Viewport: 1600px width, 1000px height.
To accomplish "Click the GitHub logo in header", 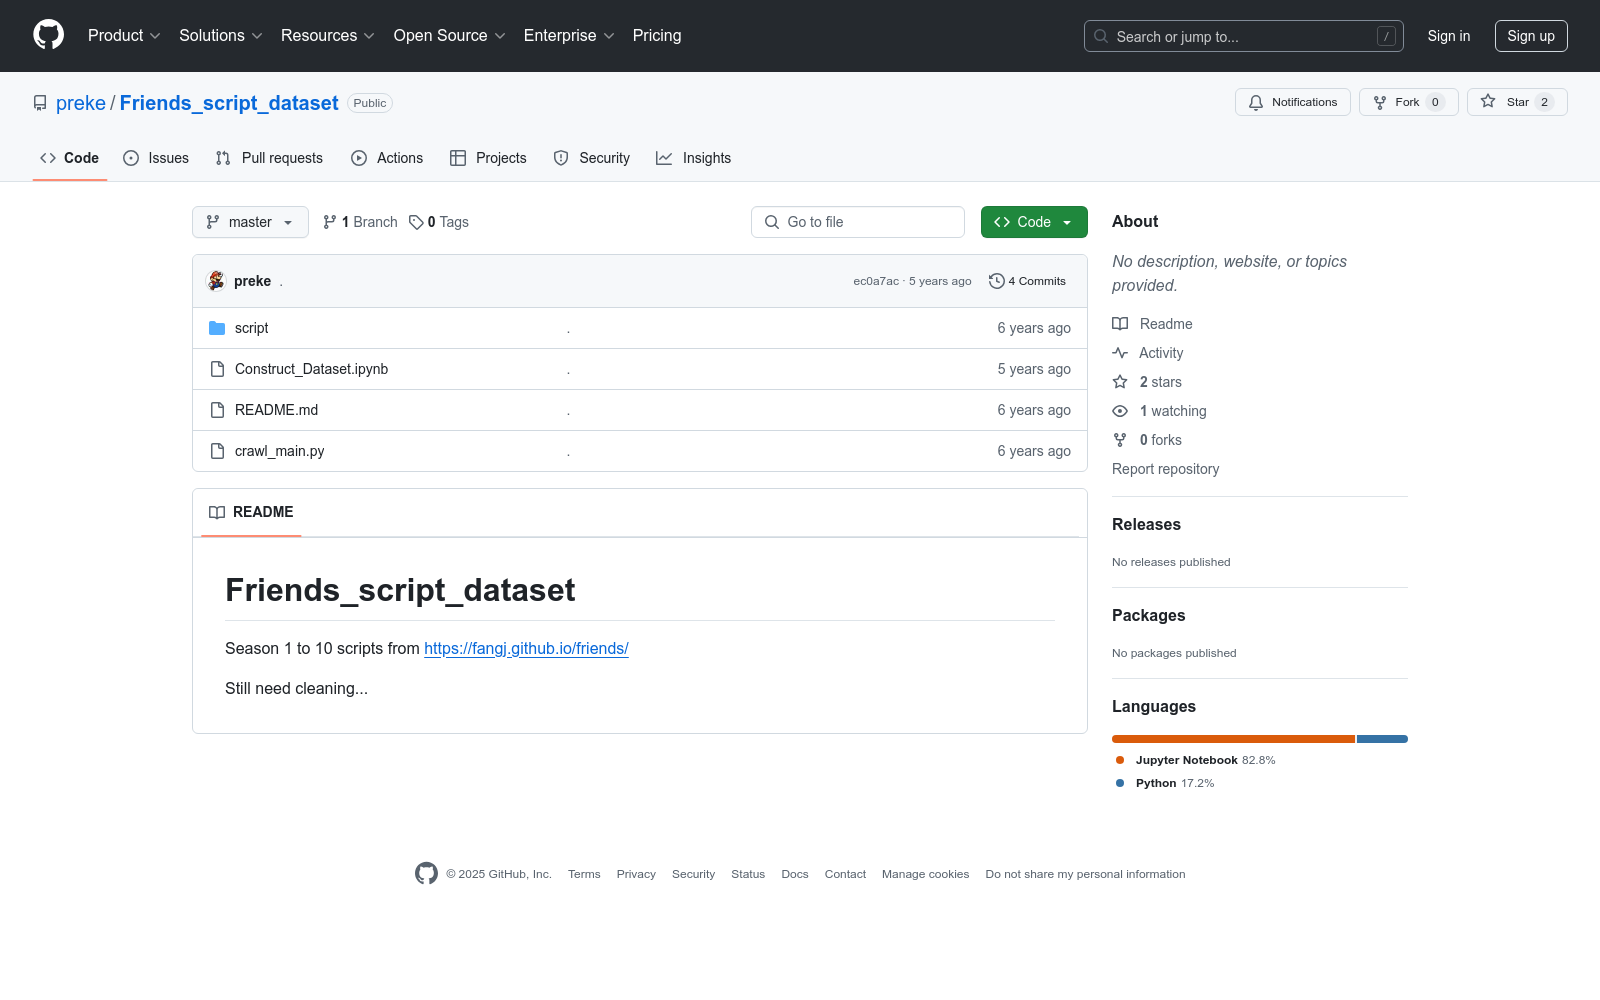I will coord(48,35).
